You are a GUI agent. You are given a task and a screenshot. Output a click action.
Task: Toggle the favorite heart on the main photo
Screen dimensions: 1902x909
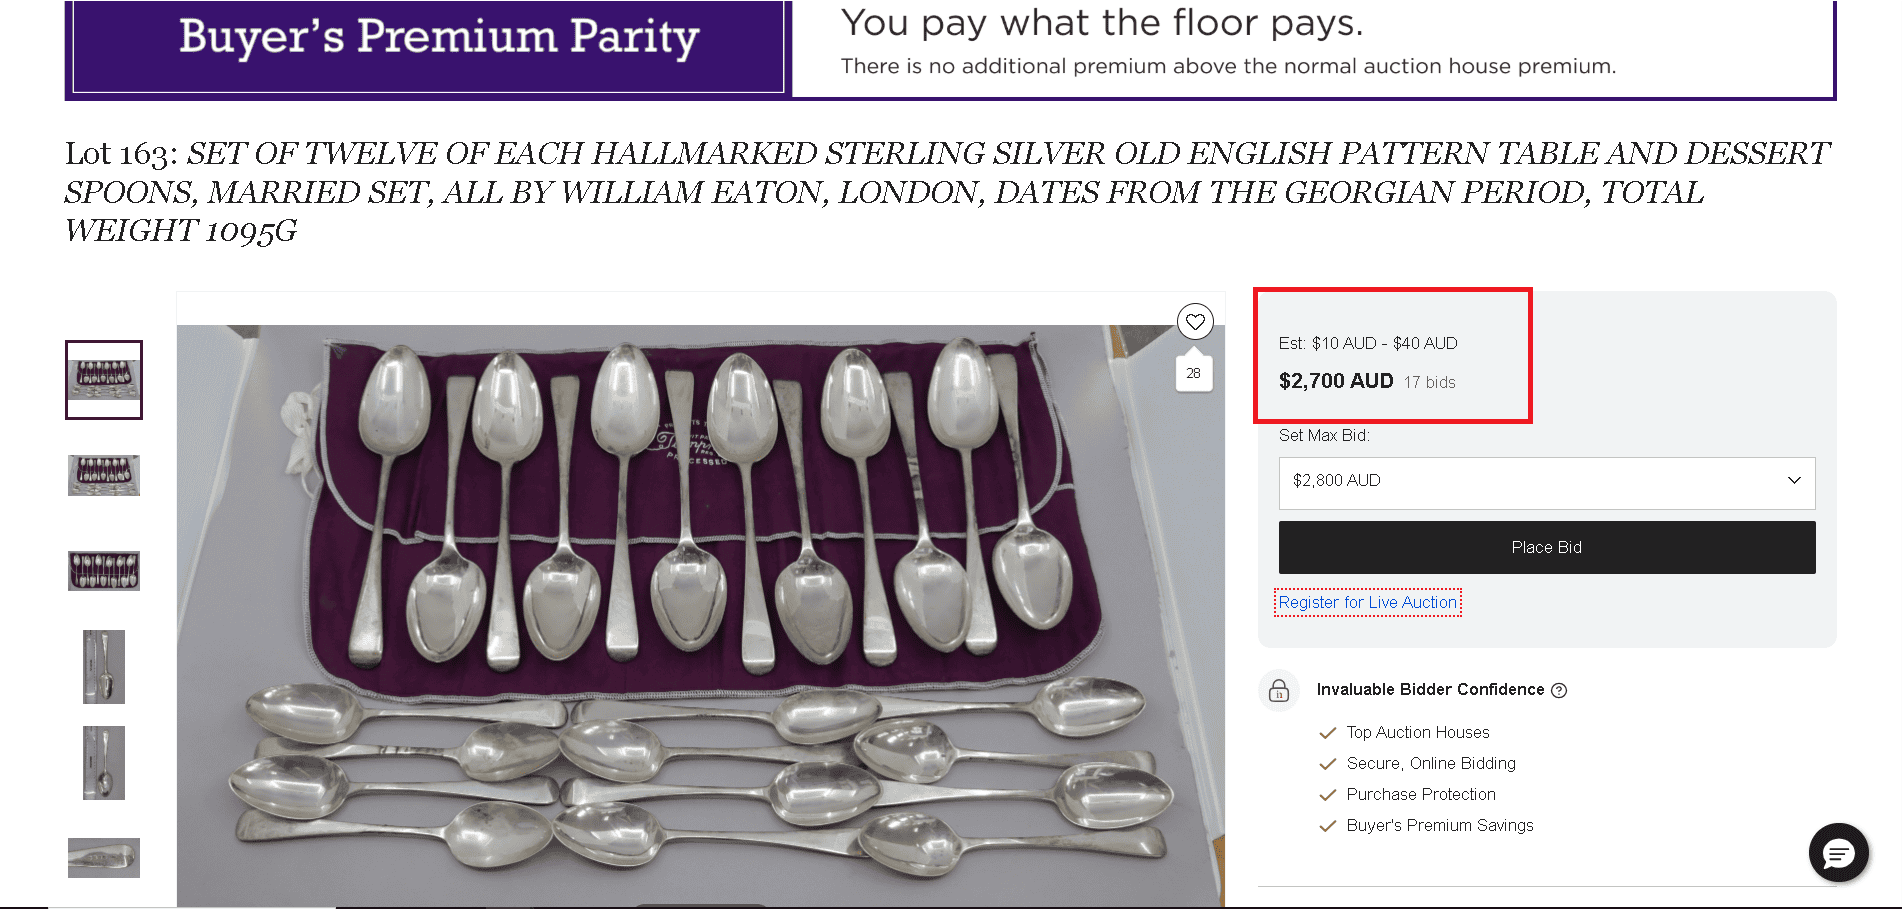[1195, 321]
